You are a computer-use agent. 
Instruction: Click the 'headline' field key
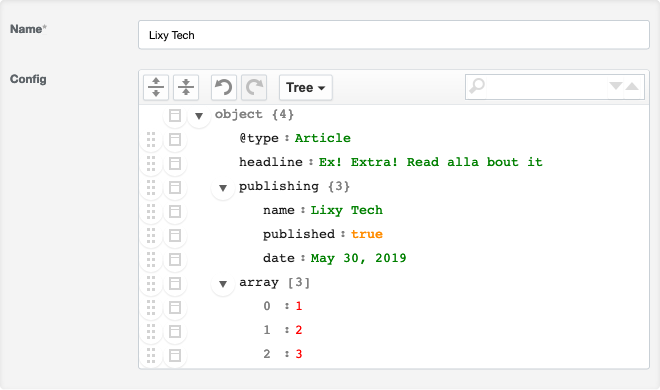coord(271,162)
